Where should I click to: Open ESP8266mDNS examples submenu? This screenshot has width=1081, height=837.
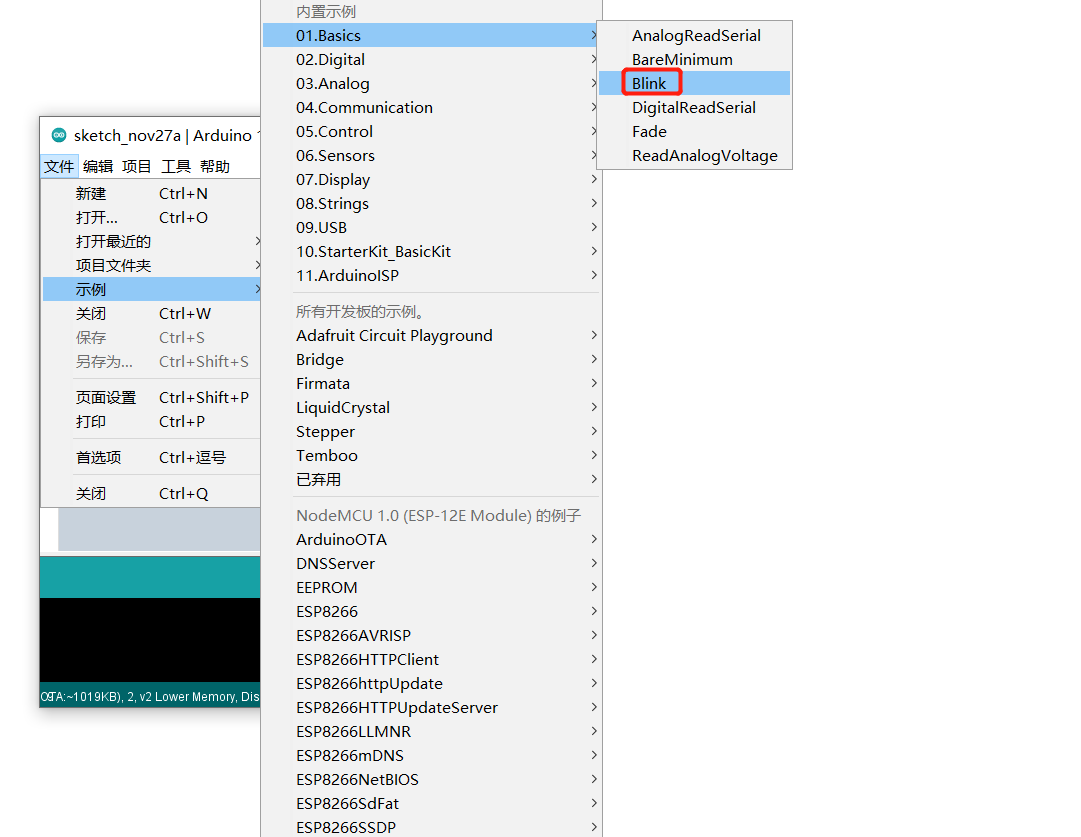(x=430, y=756)
